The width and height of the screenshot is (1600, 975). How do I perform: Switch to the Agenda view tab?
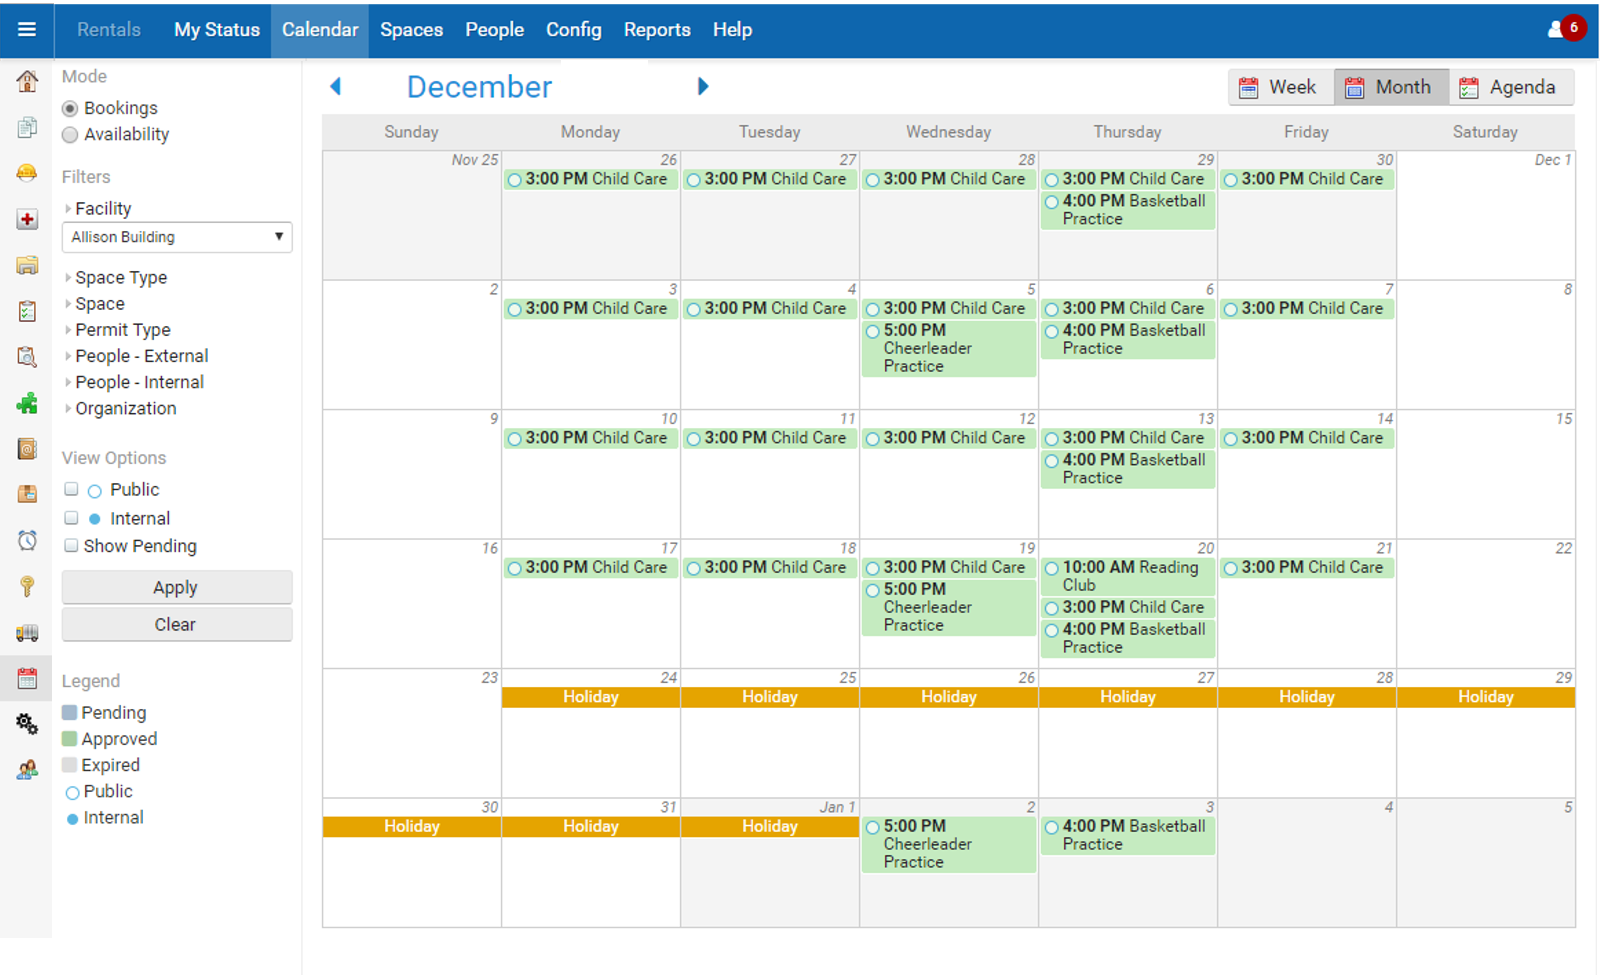(x=1510, y=88)
